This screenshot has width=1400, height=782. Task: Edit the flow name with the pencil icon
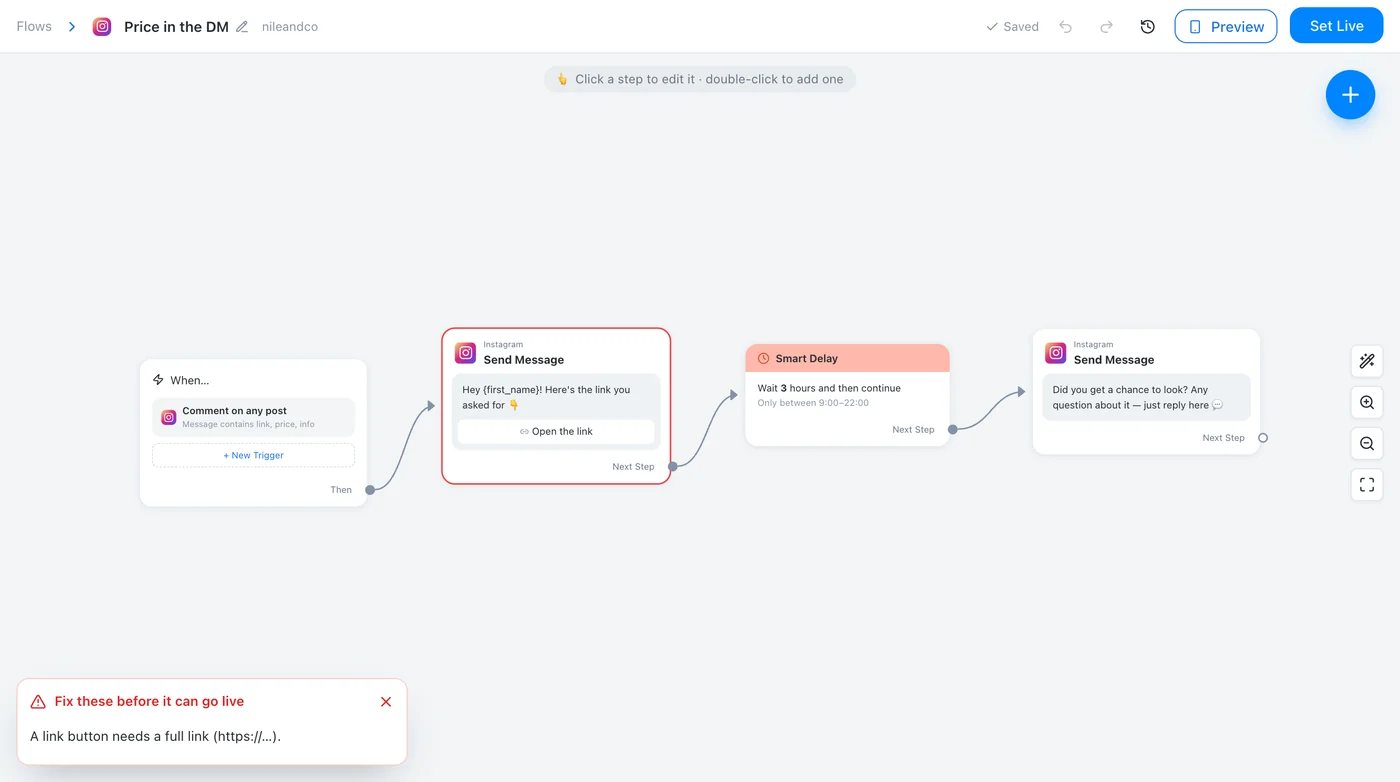(x=242, y=27)
